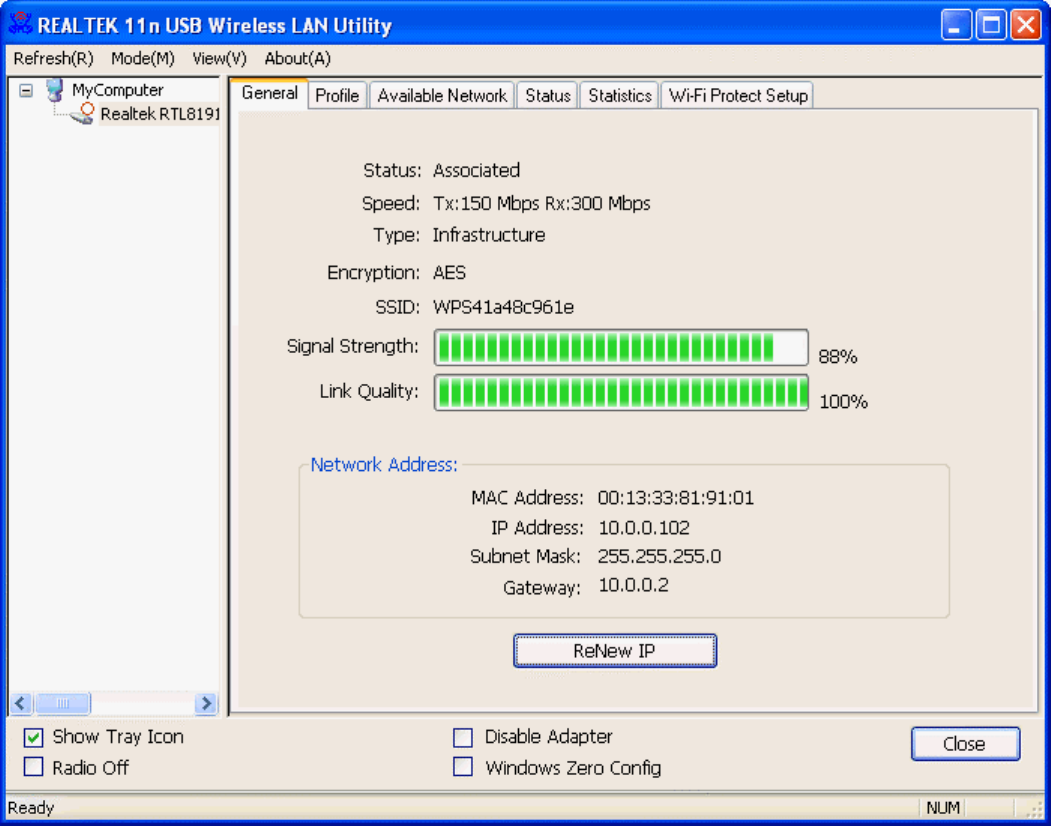Click the Ready status bar text
Image resolution: width=1051 pixels, height=826 pixels.
[31, 808]
